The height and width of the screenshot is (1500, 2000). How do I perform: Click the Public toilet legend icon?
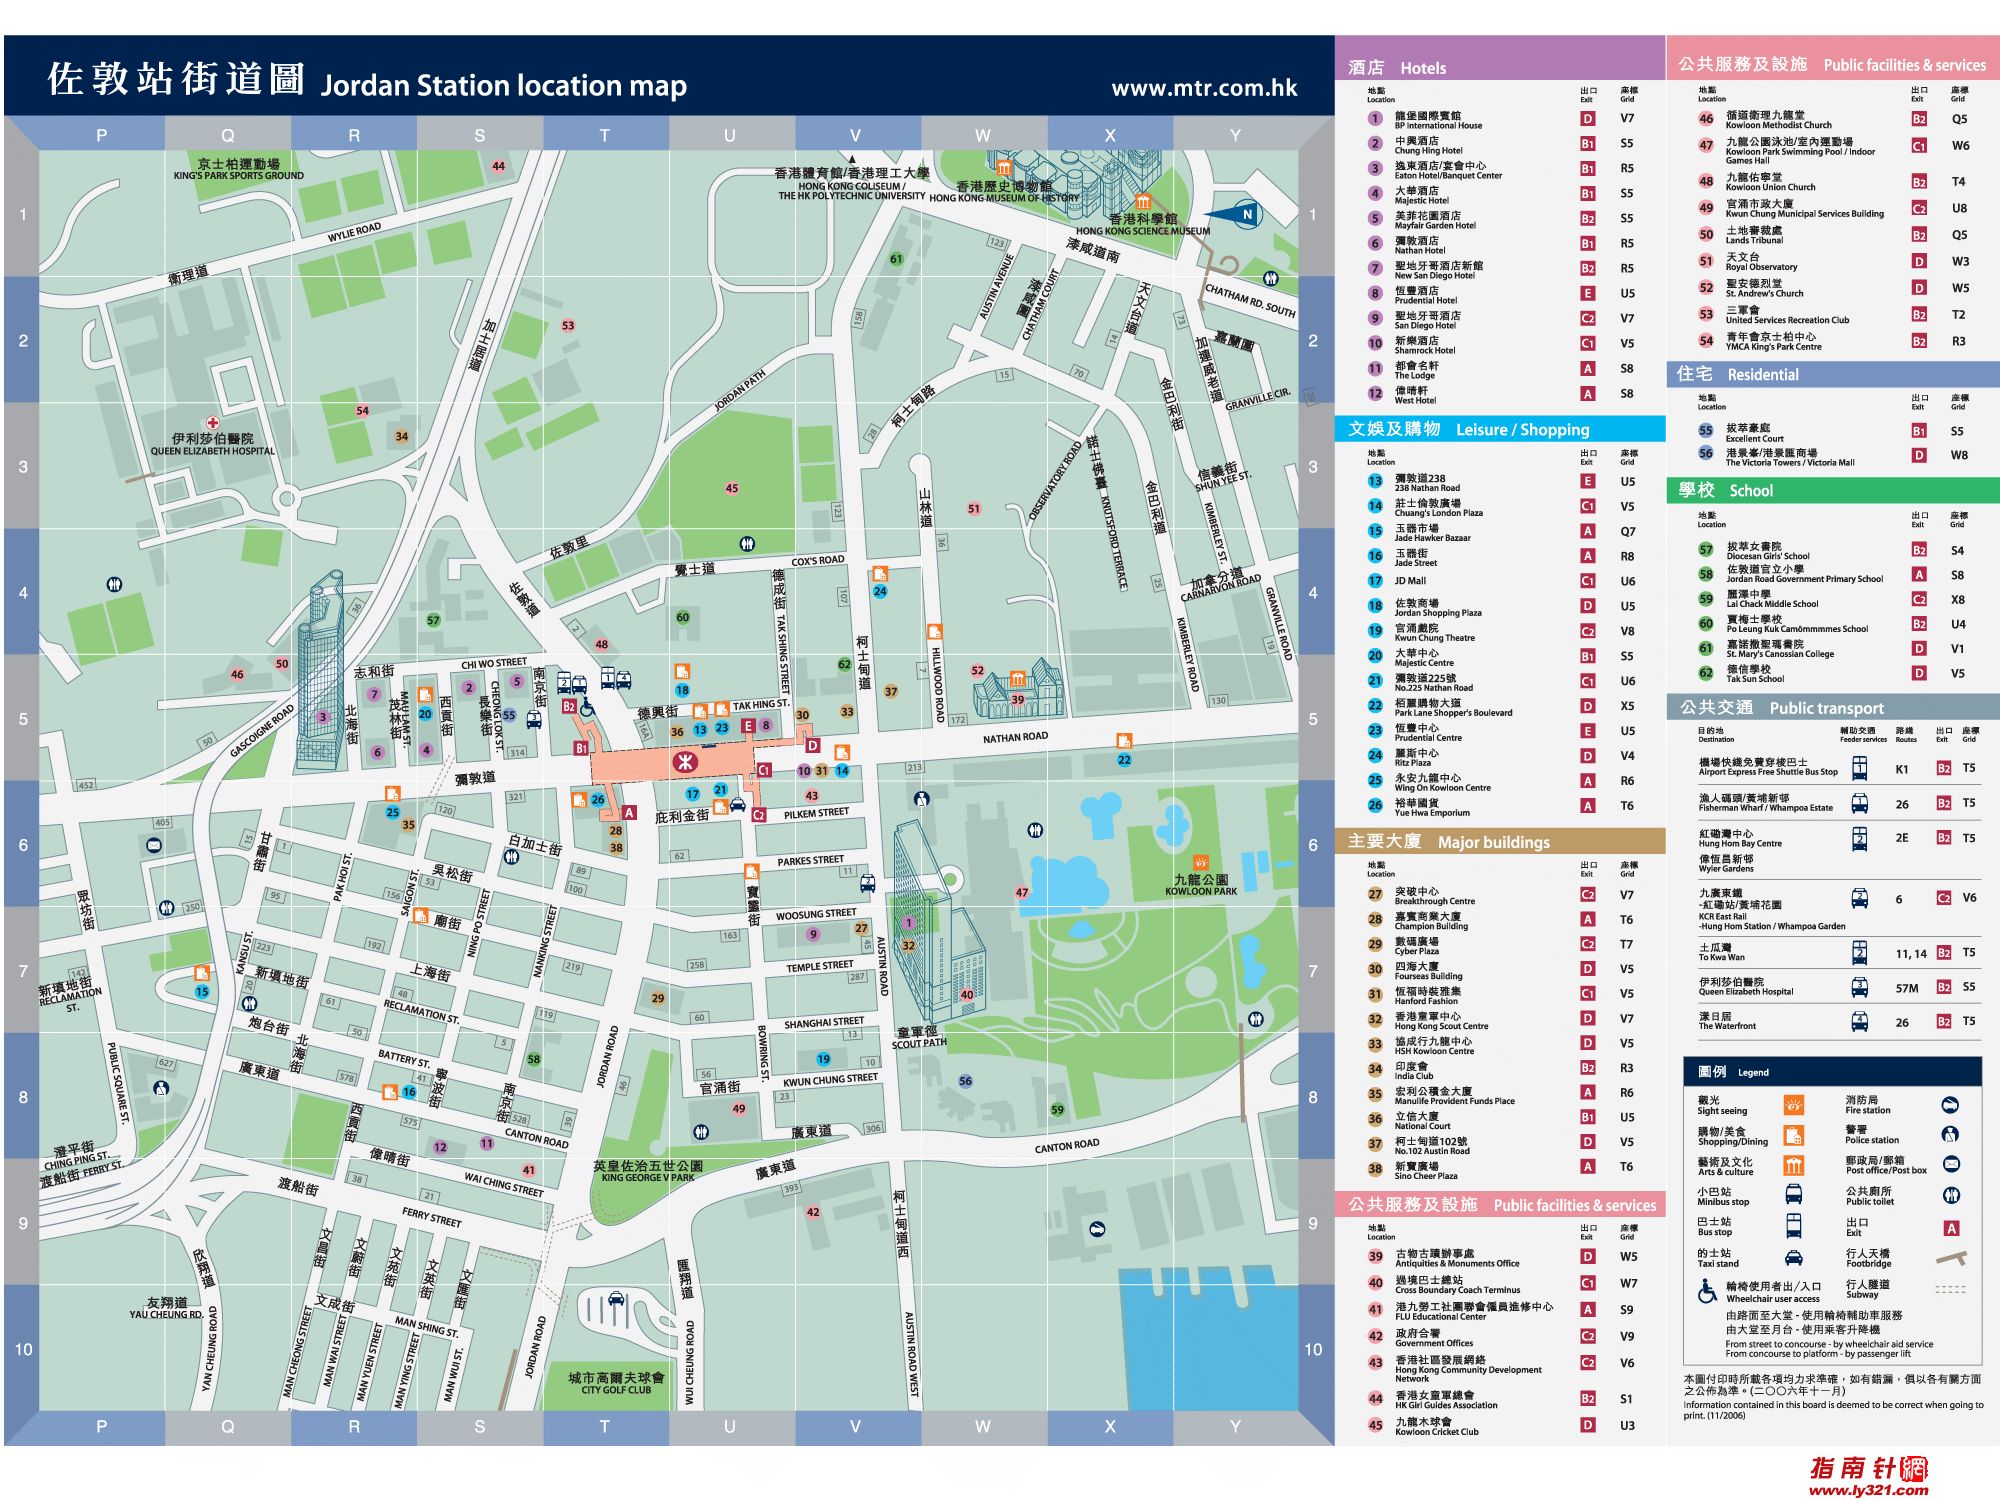1951,1196
